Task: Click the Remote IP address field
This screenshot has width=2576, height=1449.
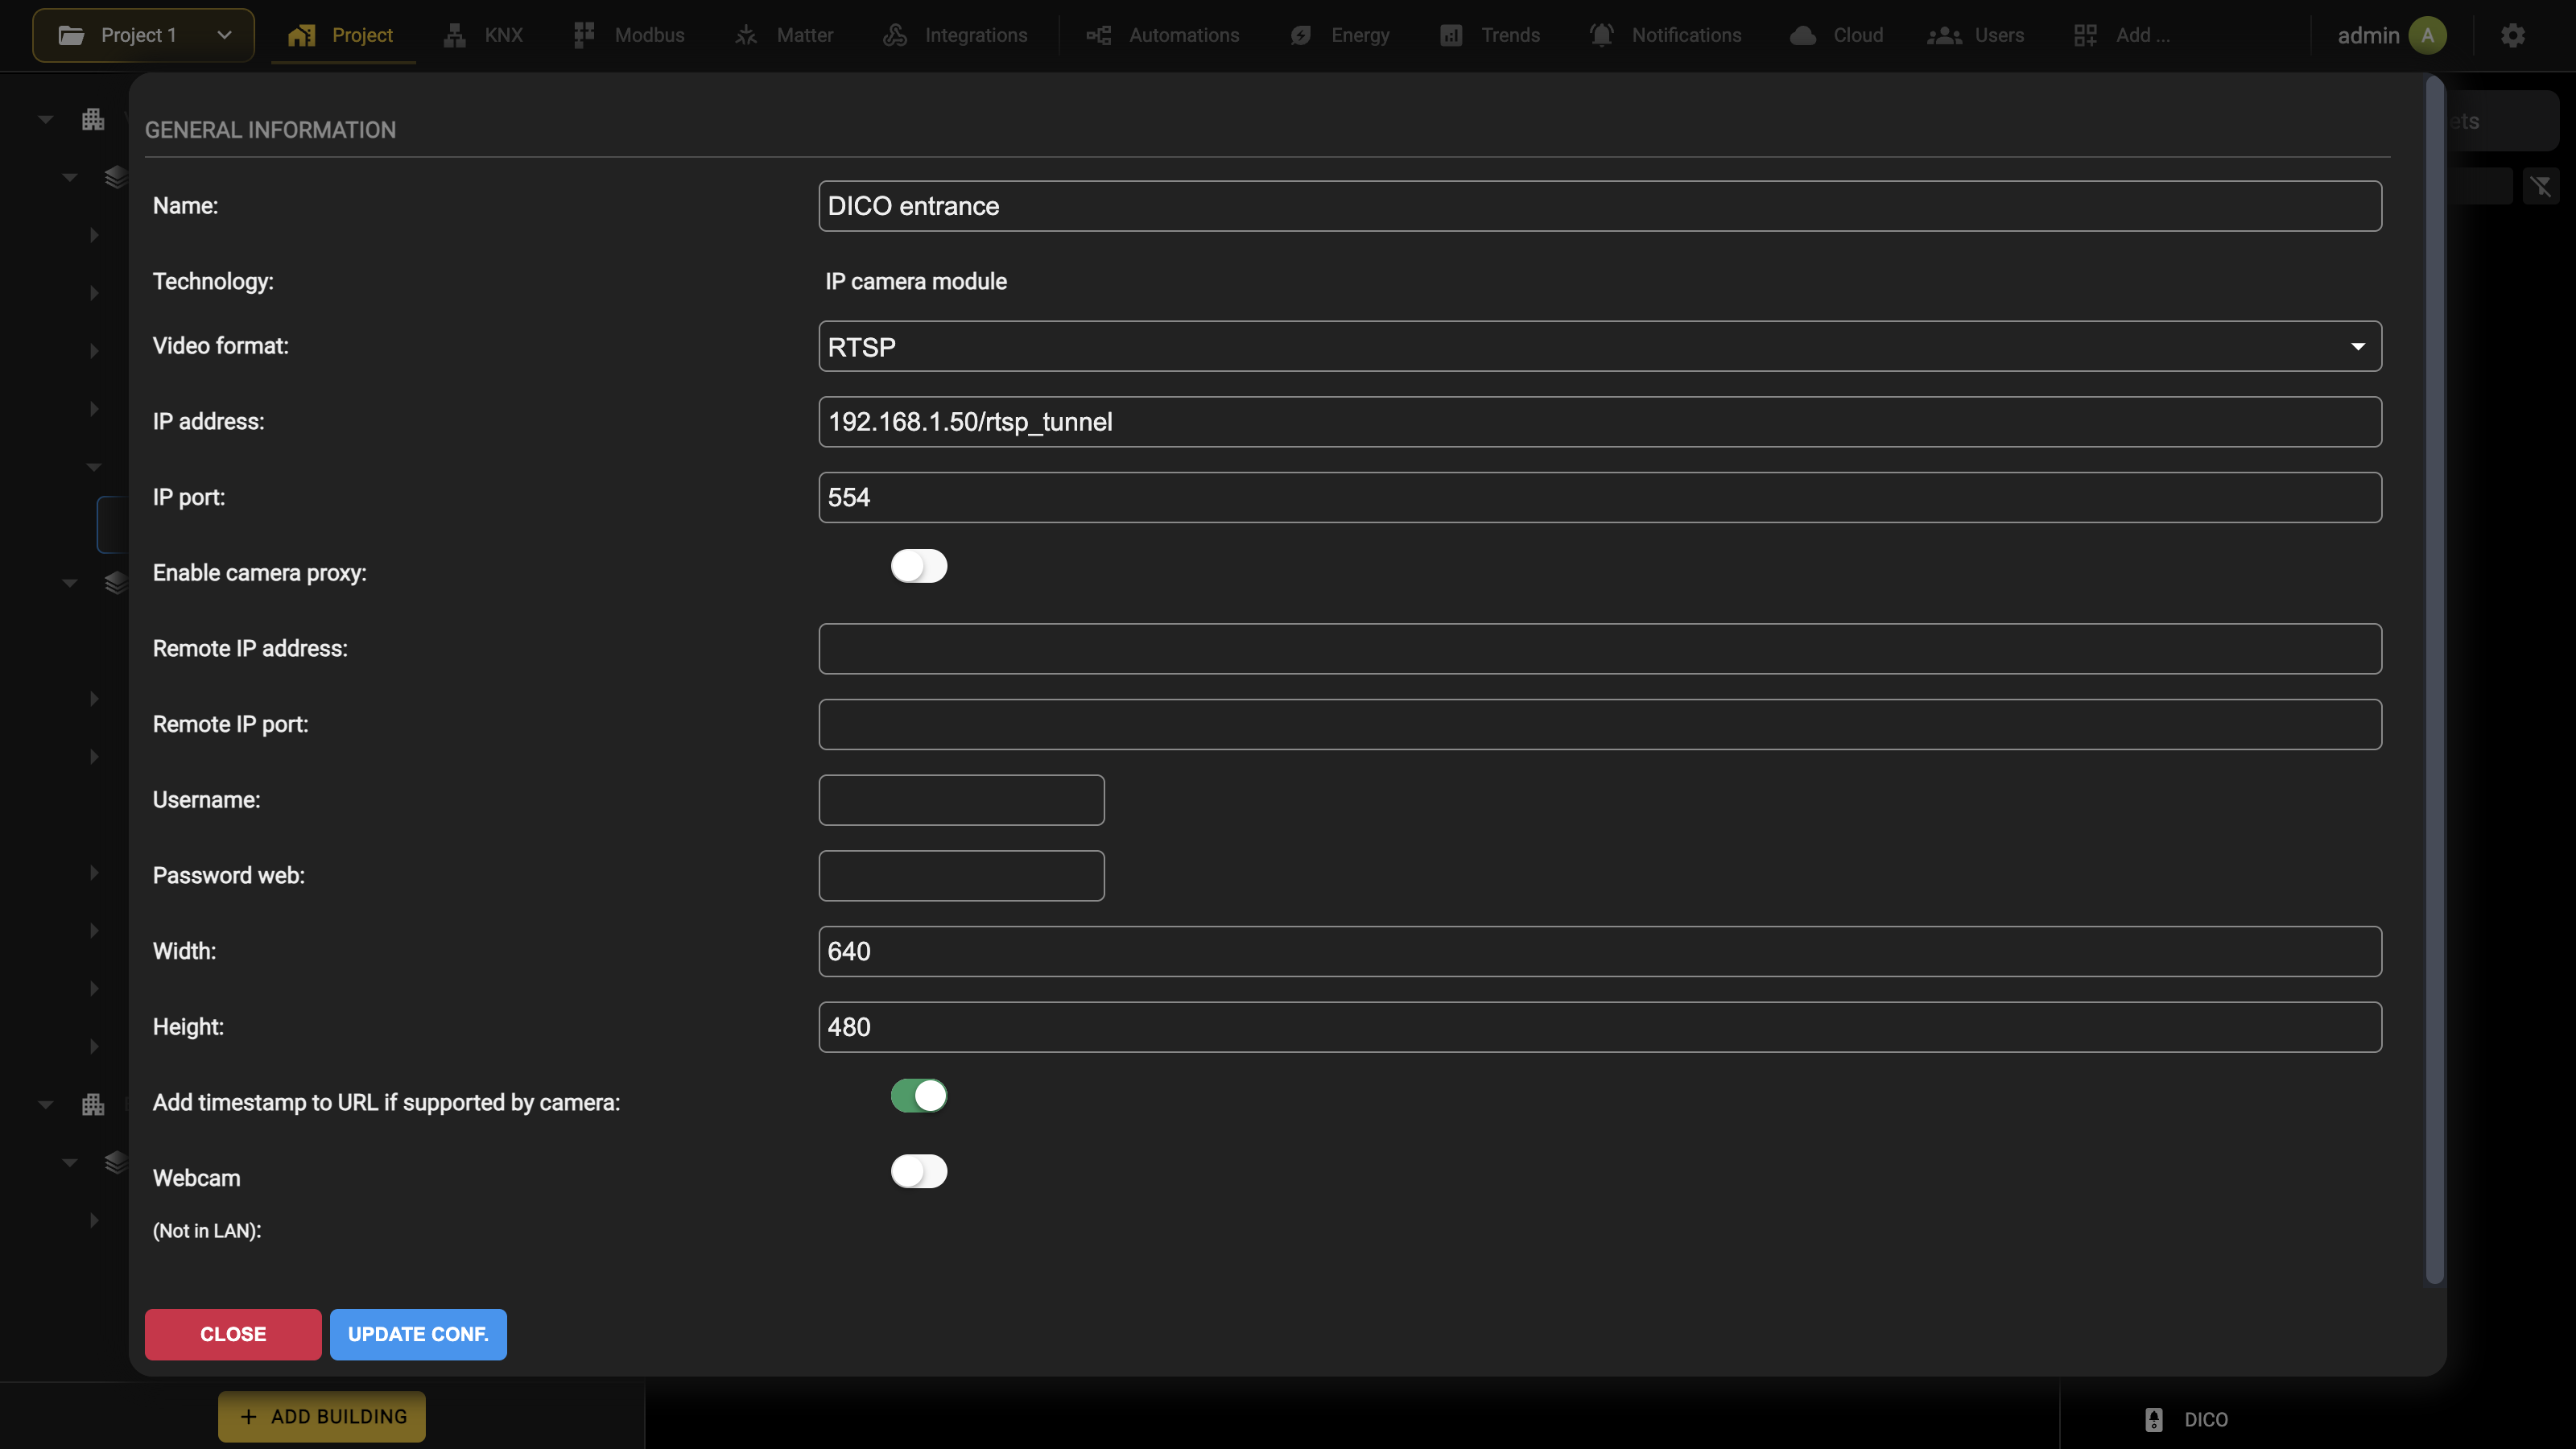Action: tap(1600, 649)
